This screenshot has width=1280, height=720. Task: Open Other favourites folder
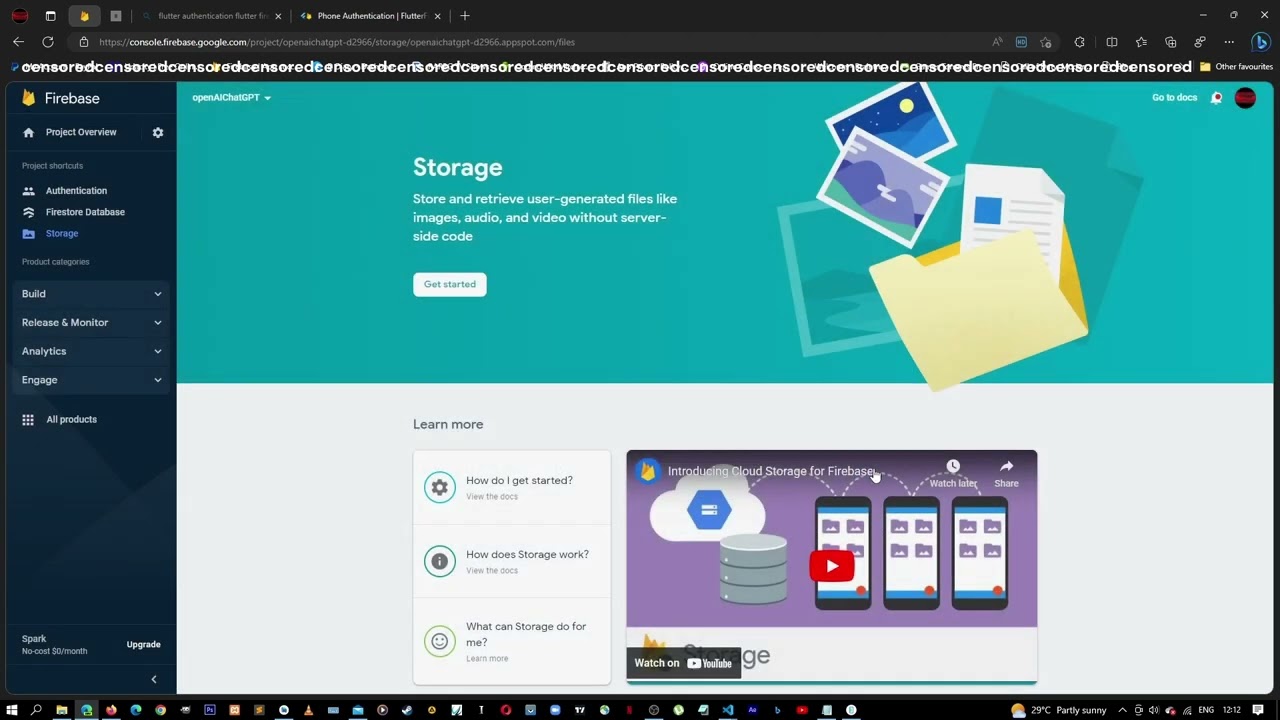[1236, 67]
